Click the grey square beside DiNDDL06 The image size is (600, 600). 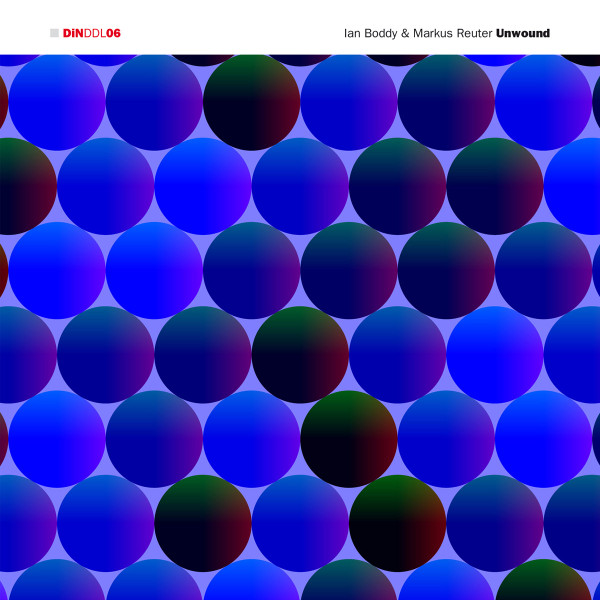(x=54, y=33)
